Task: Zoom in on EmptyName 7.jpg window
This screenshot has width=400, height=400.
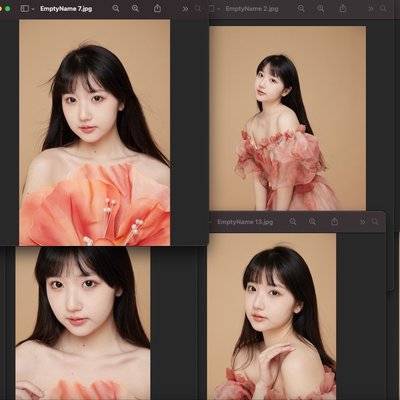Action: click(135, 9)
